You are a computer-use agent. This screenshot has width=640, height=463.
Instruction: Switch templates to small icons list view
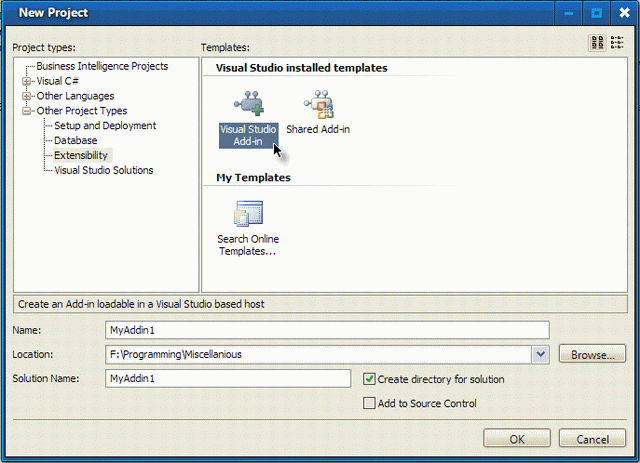tap(617, 42)
